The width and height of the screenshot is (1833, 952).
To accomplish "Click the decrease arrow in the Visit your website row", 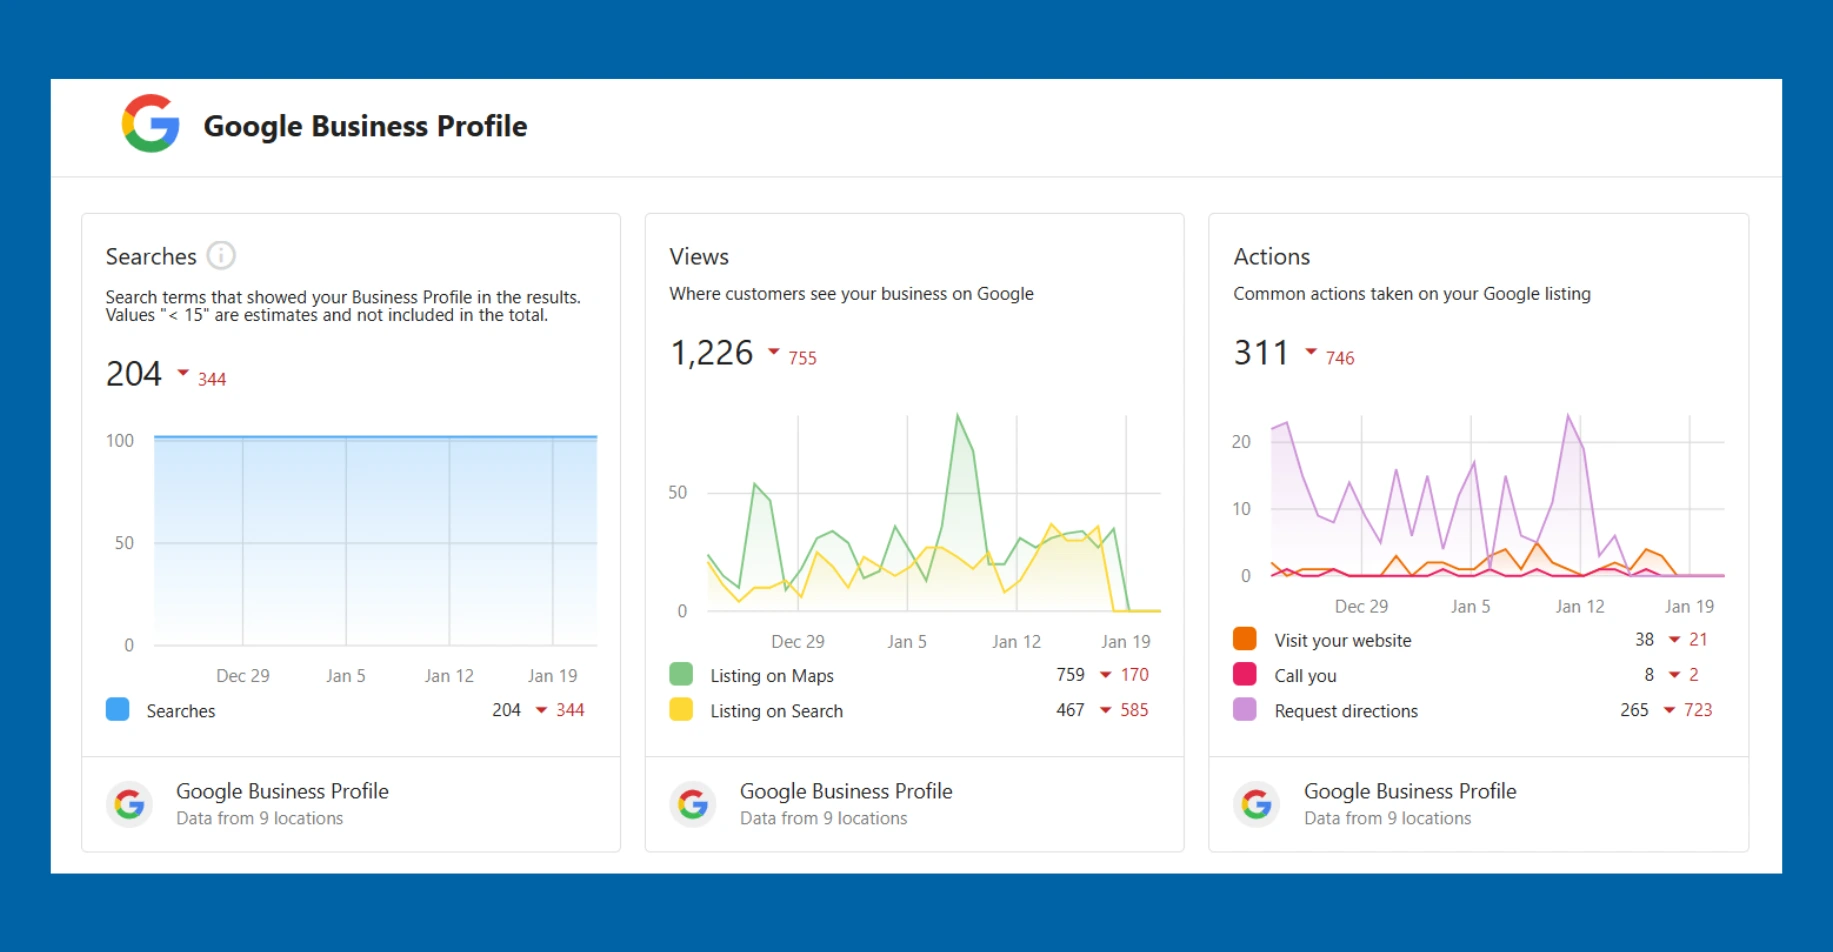I will (1675, 640).
